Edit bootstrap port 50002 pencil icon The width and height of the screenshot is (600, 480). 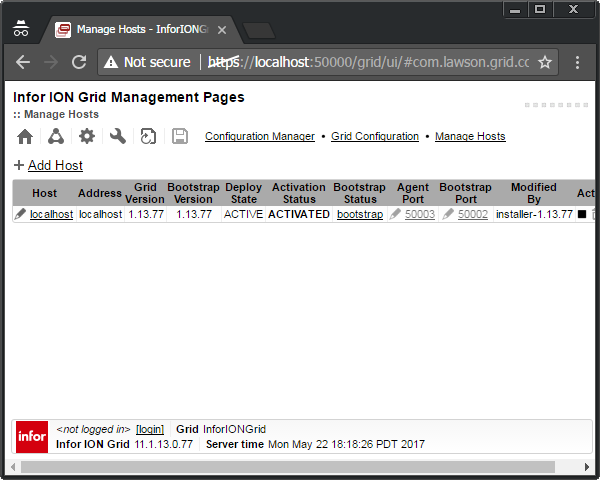tap(449, 214)
